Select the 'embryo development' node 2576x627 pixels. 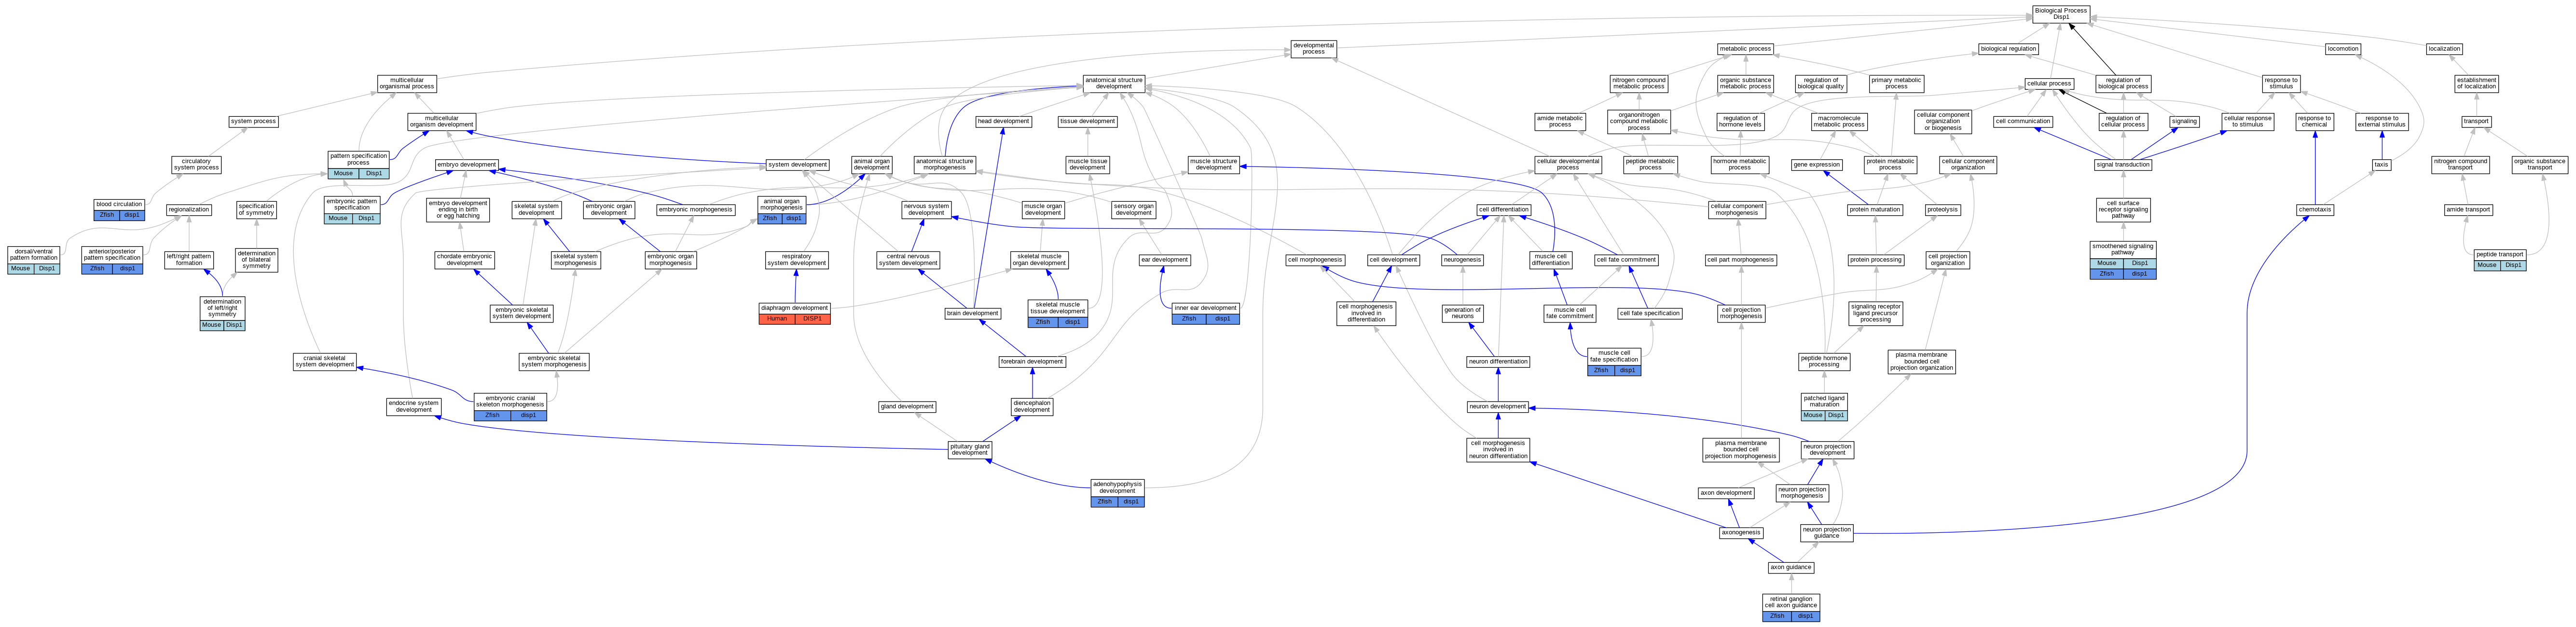[x=466, y=164]
